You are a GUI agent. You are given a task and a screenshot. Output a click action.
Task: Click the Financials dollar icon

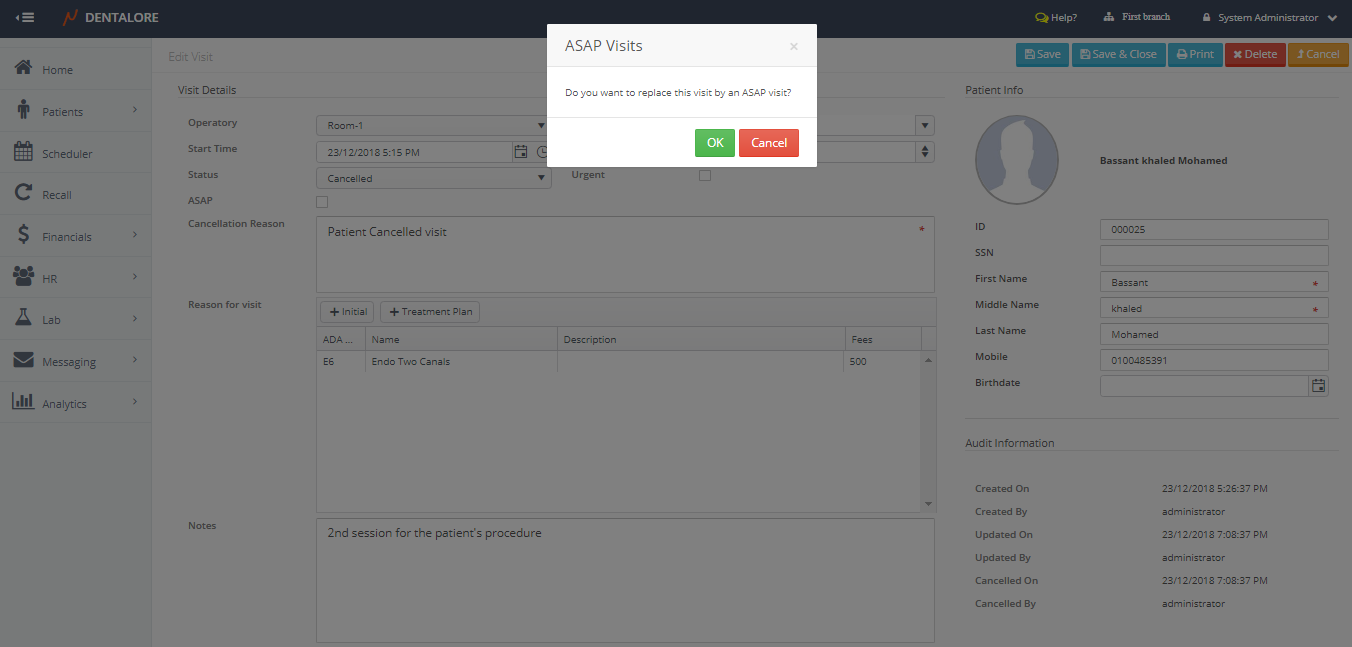(x=24, y=236)
